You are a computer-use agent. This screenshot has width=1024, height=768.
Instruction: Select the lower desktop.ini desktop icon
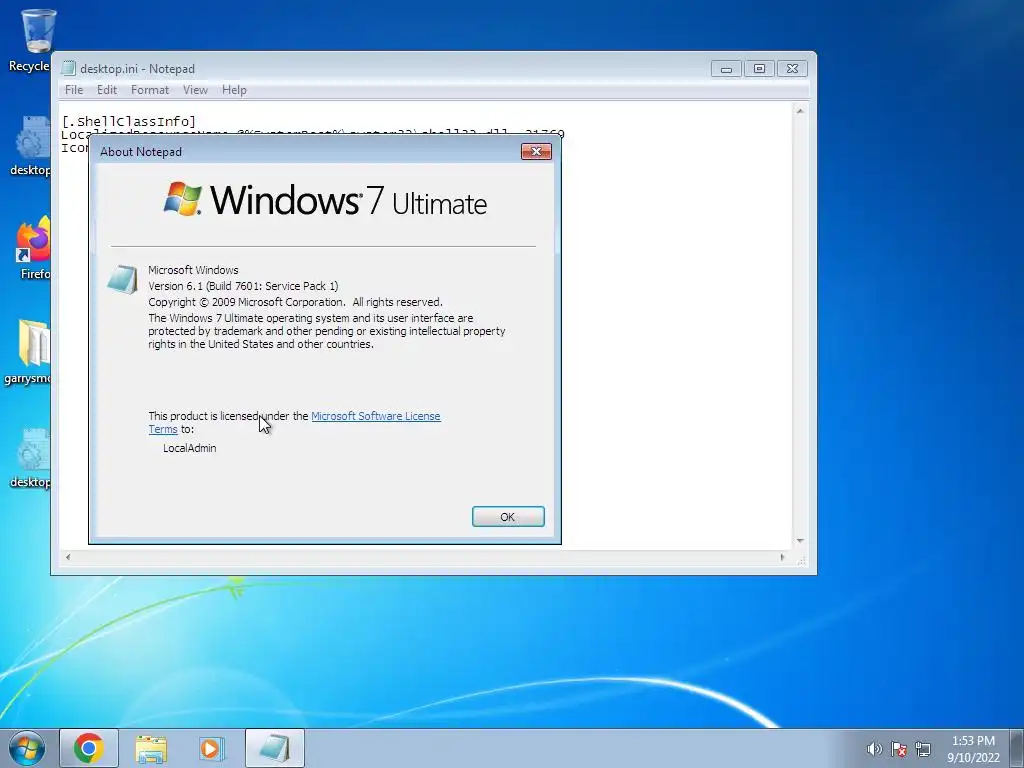pyautogui.click(x=29, y=457)
